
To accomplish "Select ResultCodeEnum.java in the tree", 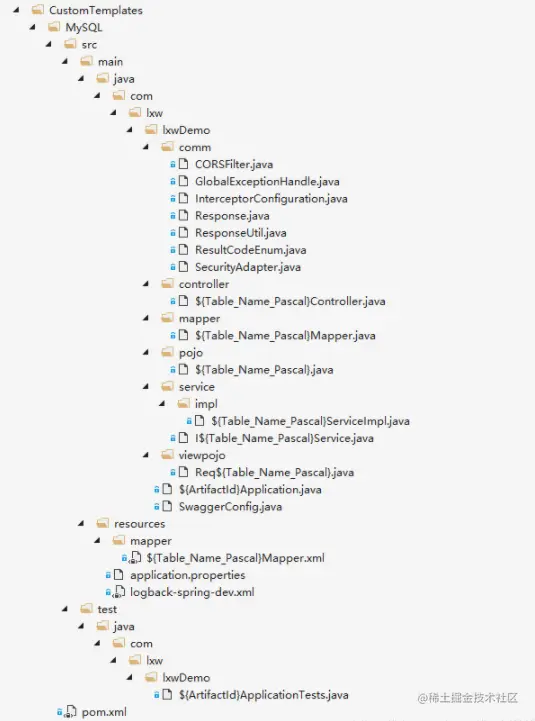I will pyautogui.click(x=250, y=250).
